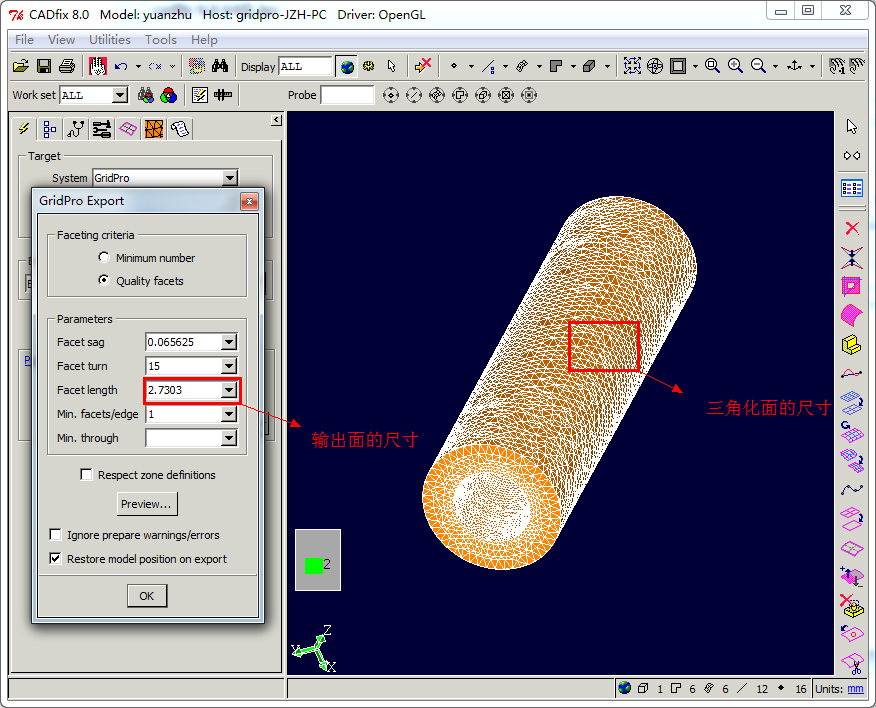Viewport: 876px width, 708px height.
Task: Click the printer icon in the toolbar
Action: click(x=67, y=66)
